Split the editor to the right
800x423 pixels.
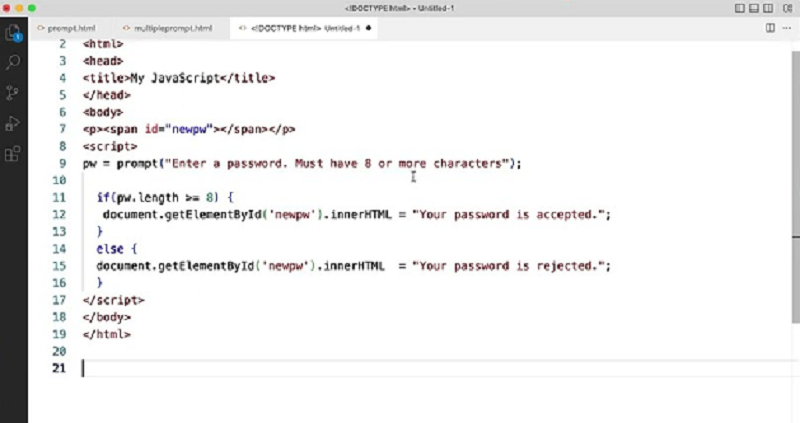tap(770, 28)
